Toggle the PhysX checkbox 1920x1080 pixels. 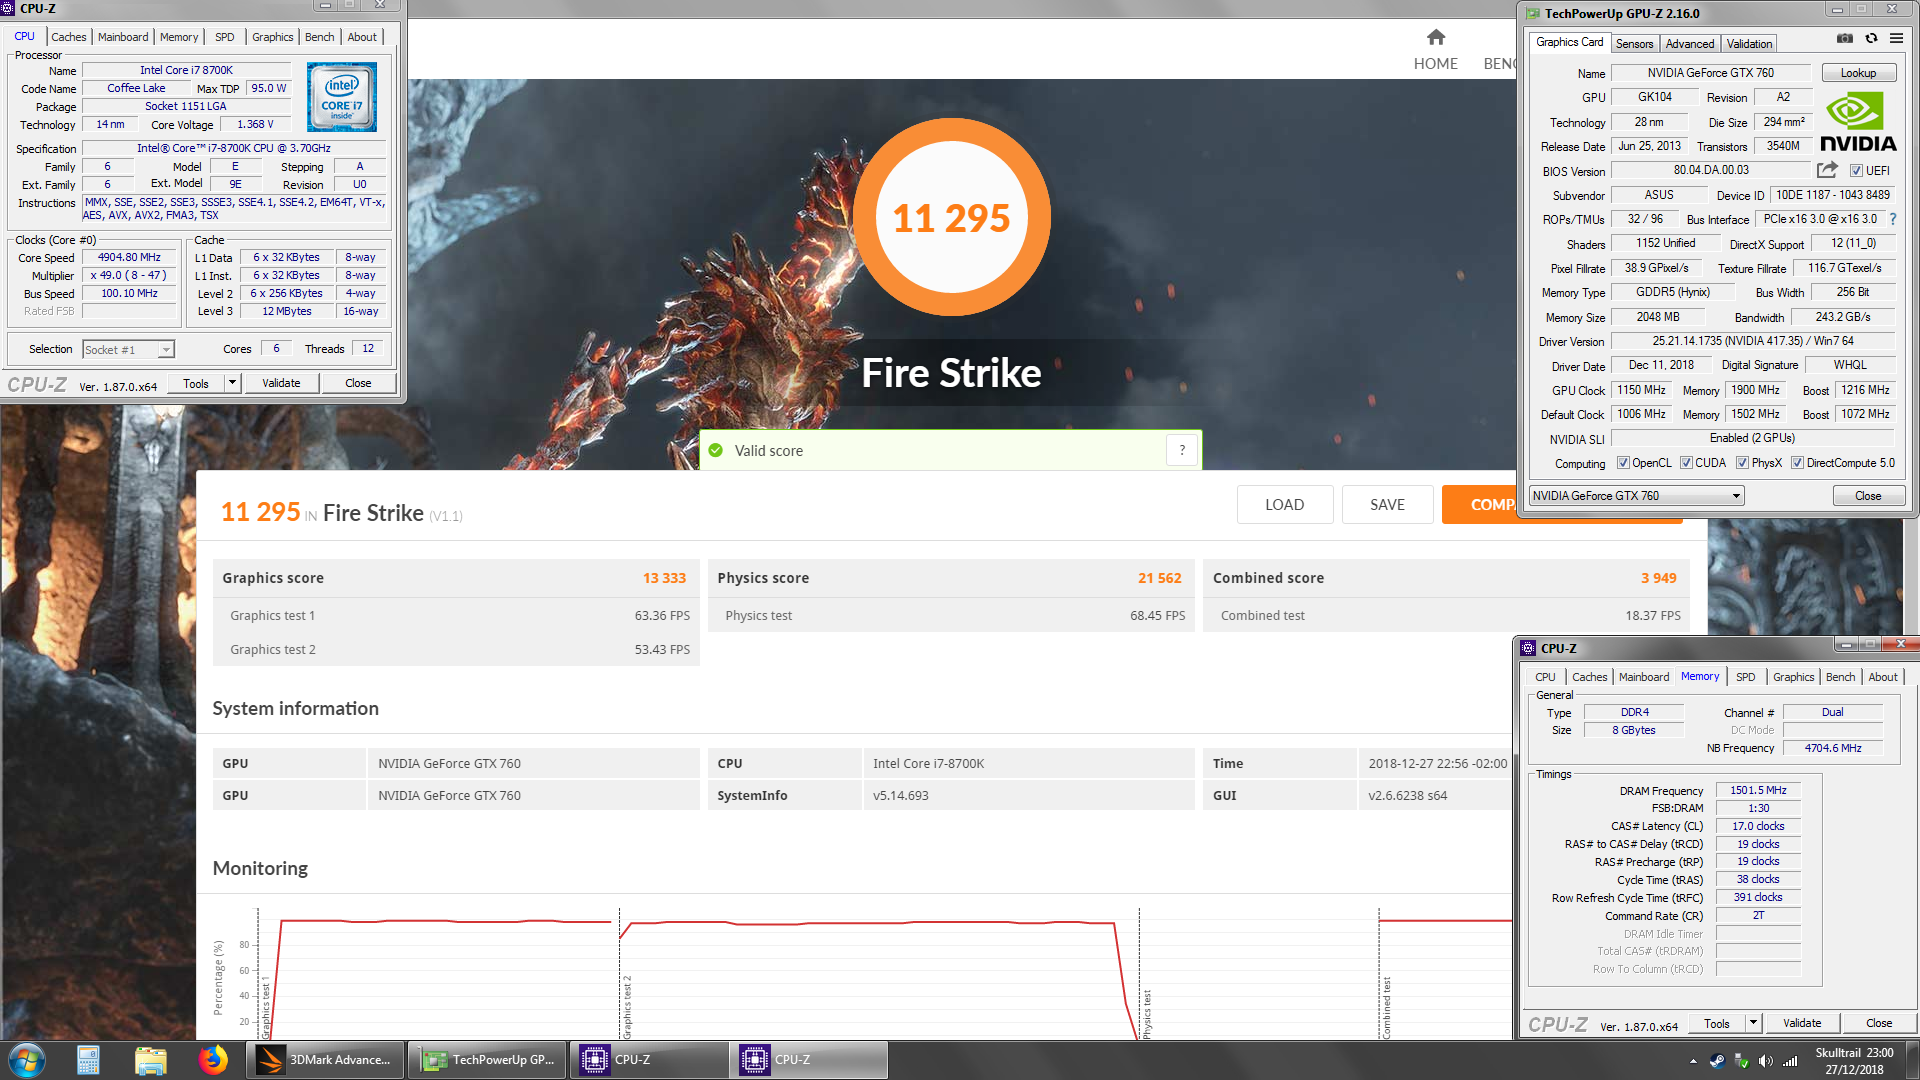tap(1742, 463)
